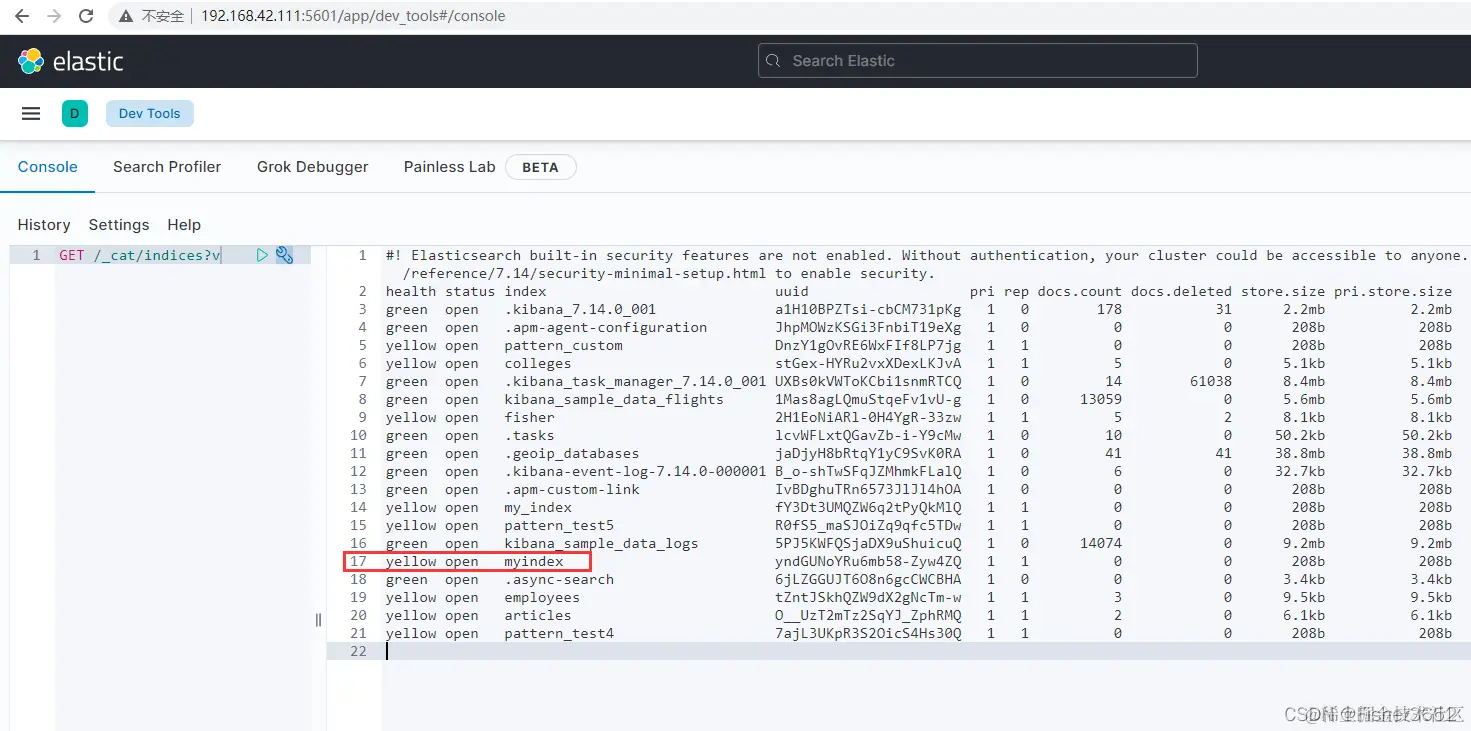Viewport: 1471px width, 731px height.
Task: Open the wrench request options menu
Action: (x=285, y=255)
